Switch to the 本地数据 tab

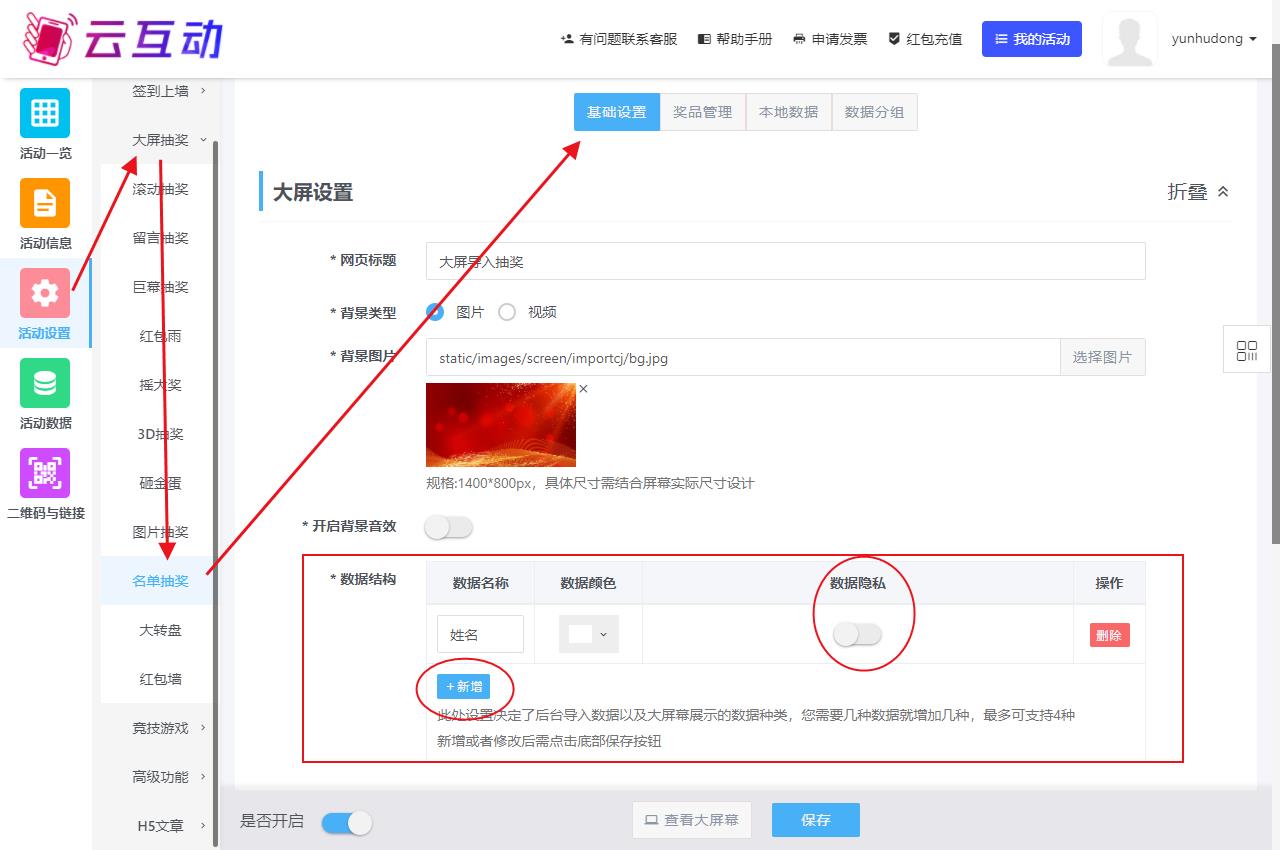coord(788,112)
